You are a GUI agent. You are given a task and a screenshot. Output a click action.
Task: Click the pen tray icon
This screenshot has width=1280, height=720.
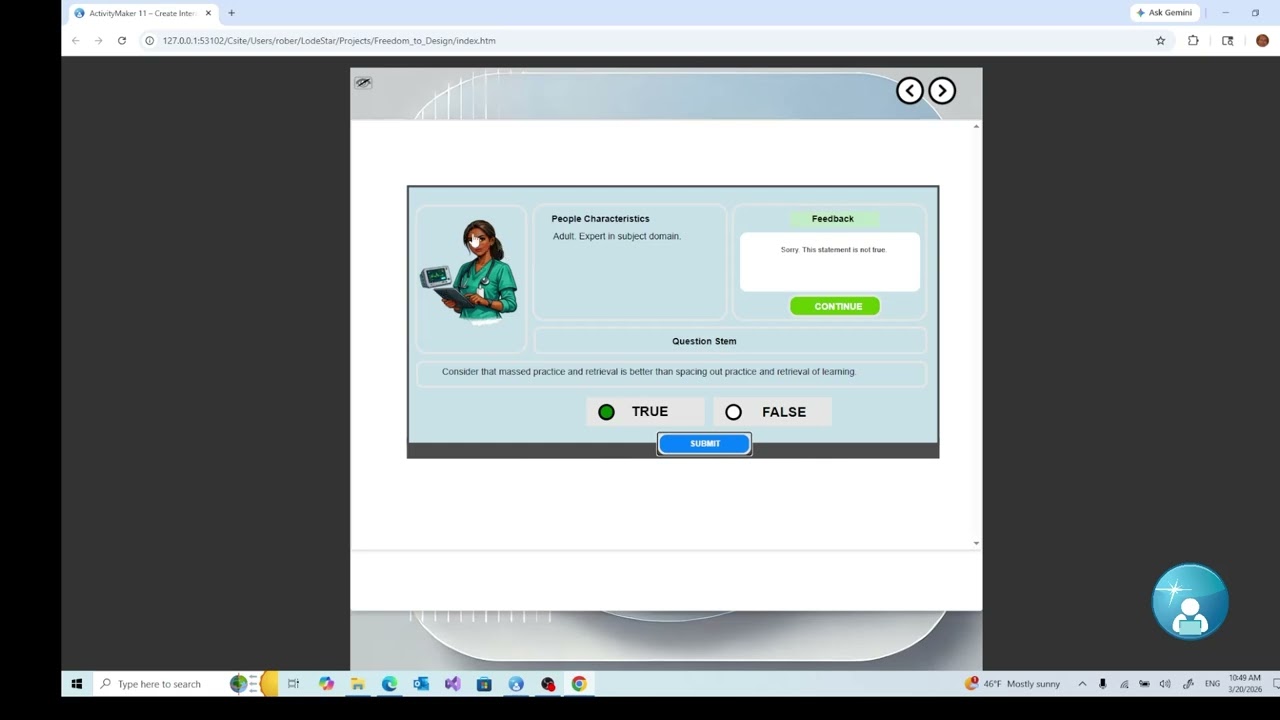[1188, 684]
